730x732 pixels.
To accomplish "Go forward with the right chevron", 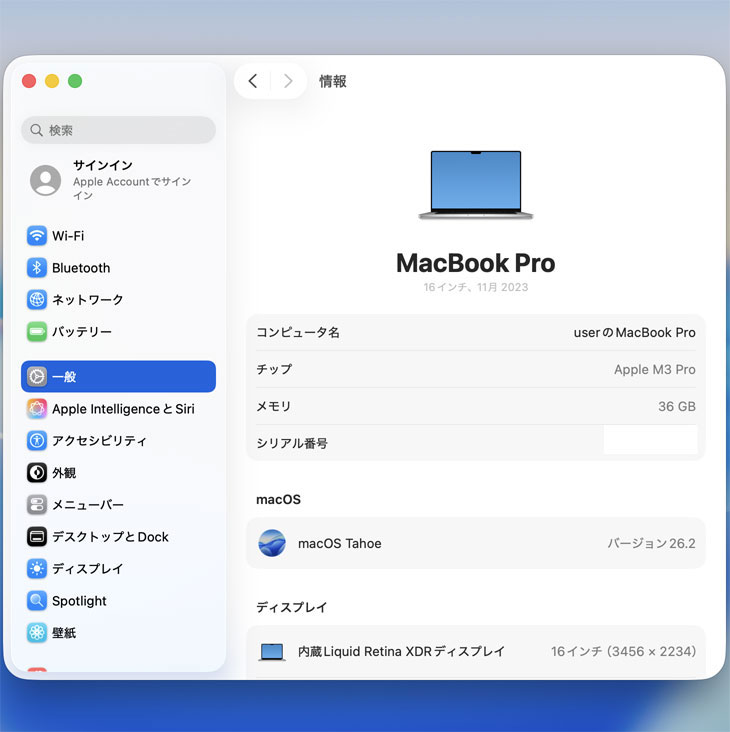I will [288, 81].
